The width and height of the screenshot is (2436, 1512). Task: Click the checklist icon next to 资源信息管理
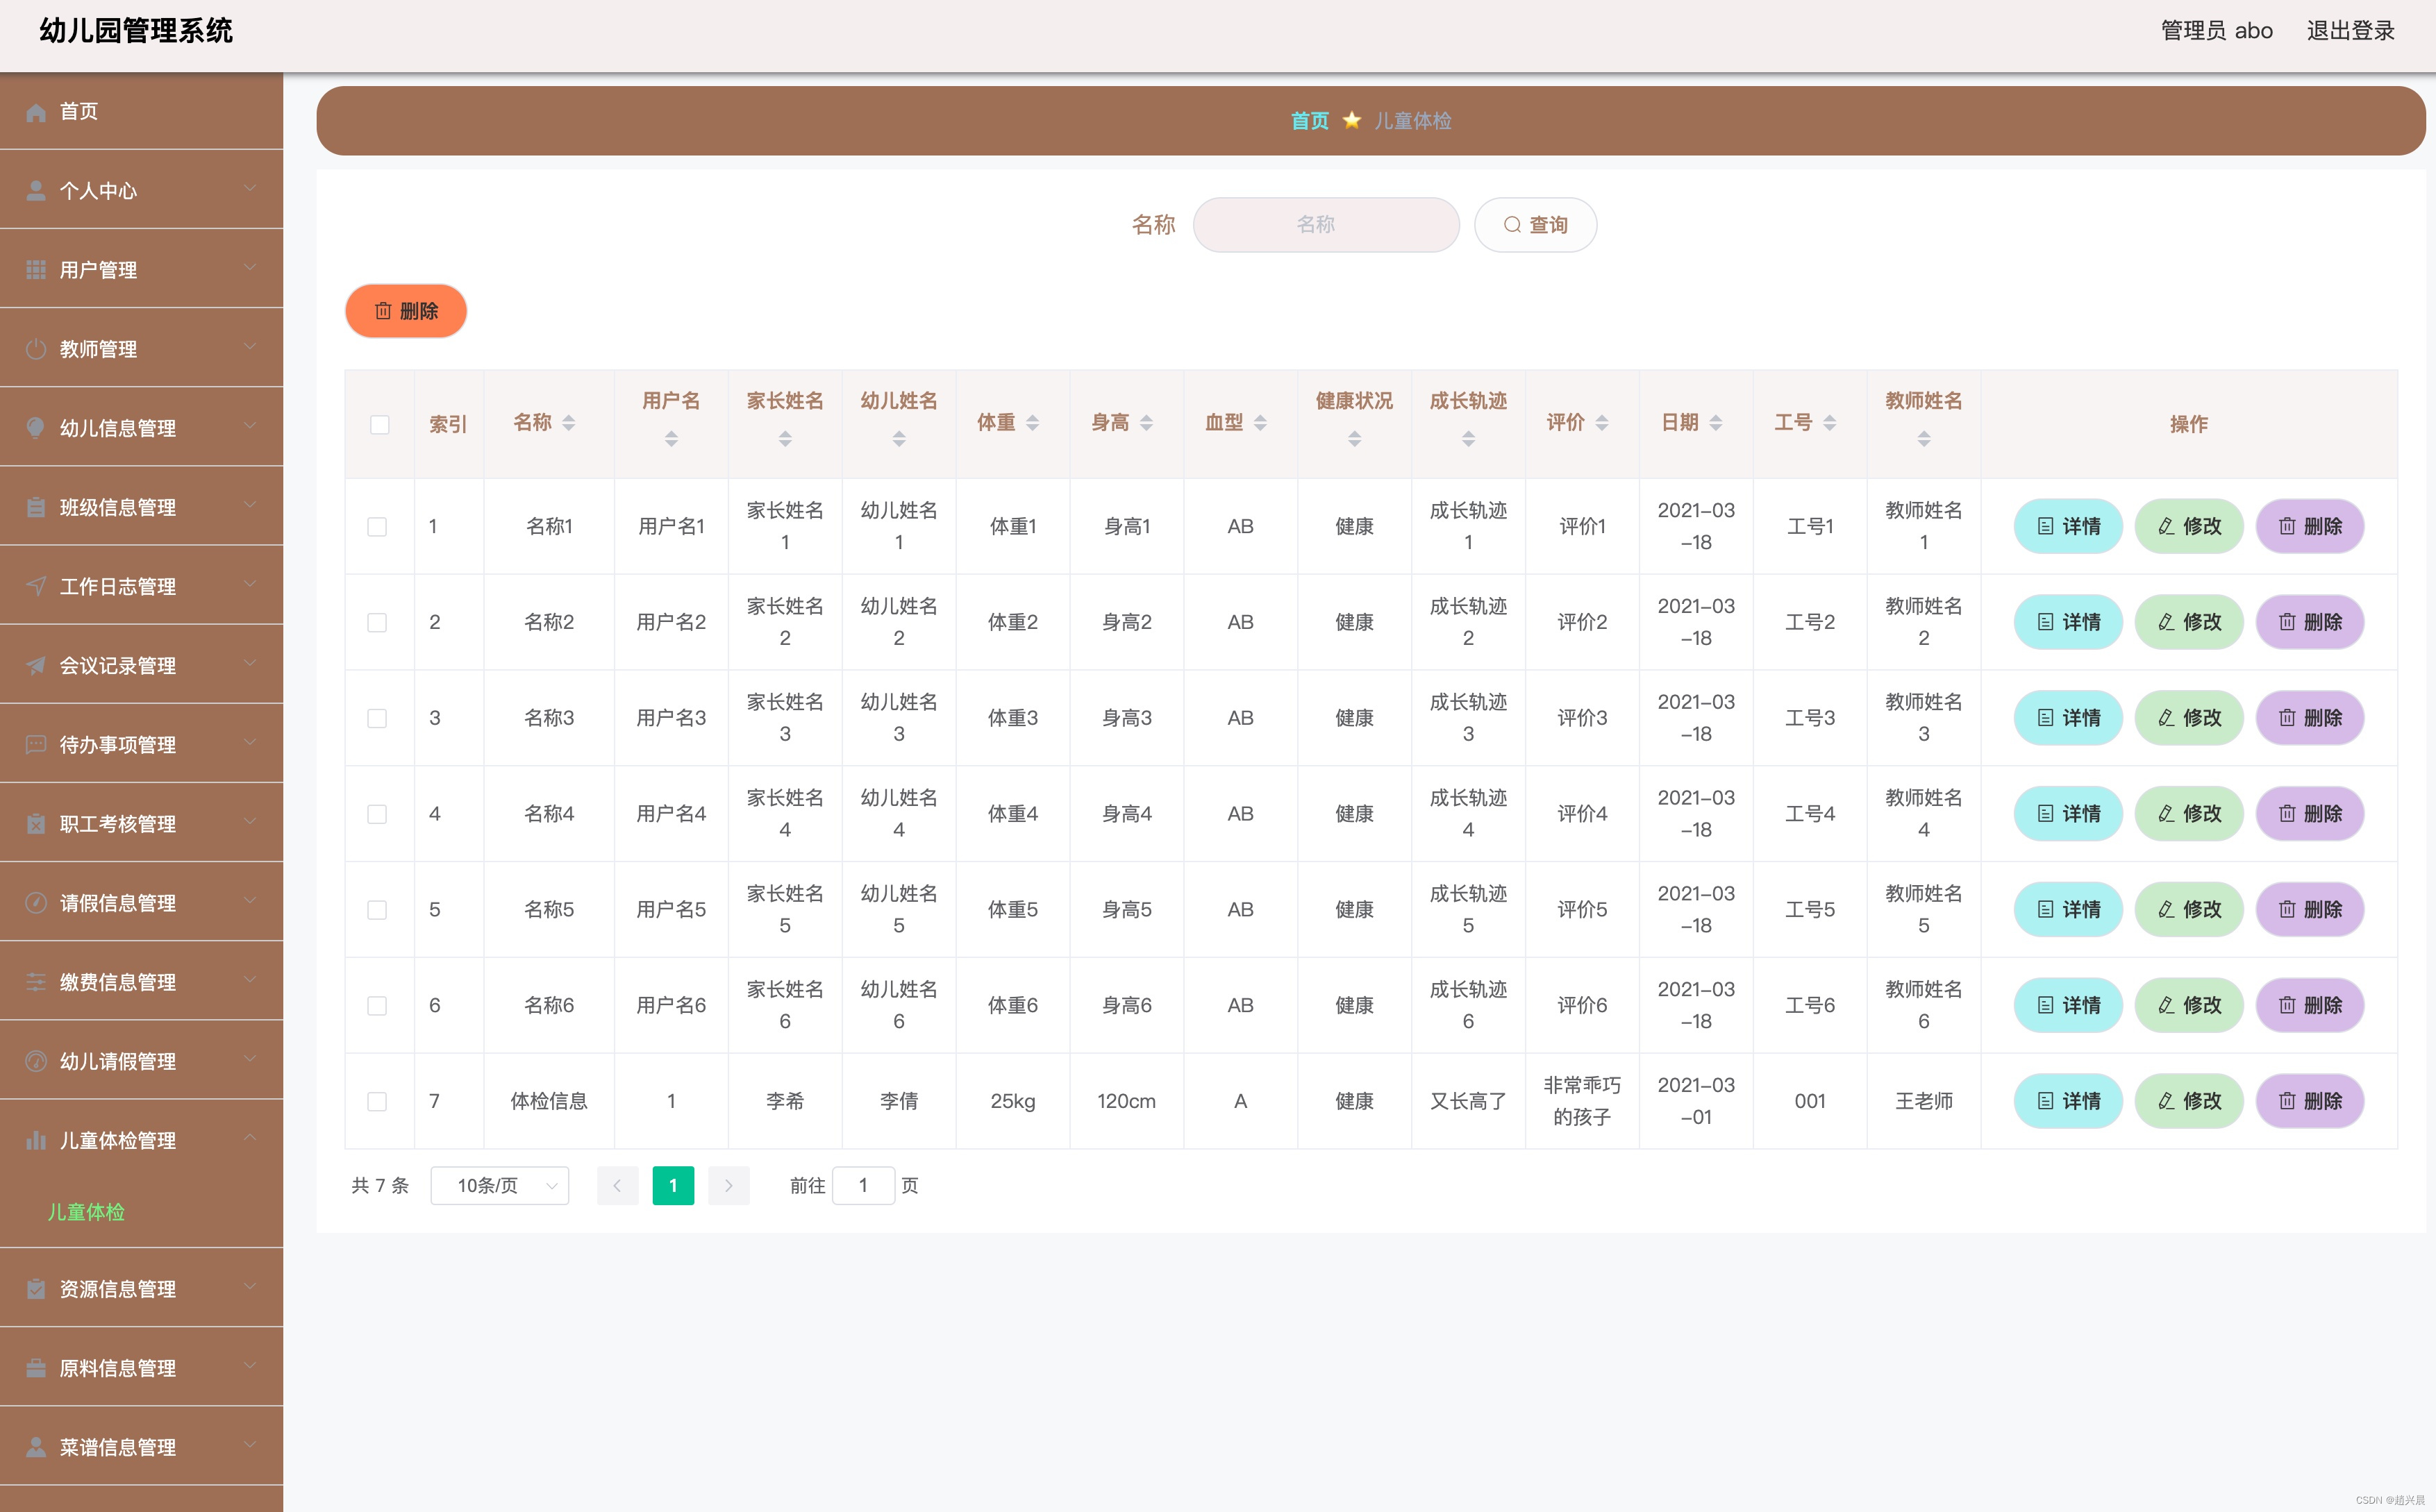point(36,1289)
